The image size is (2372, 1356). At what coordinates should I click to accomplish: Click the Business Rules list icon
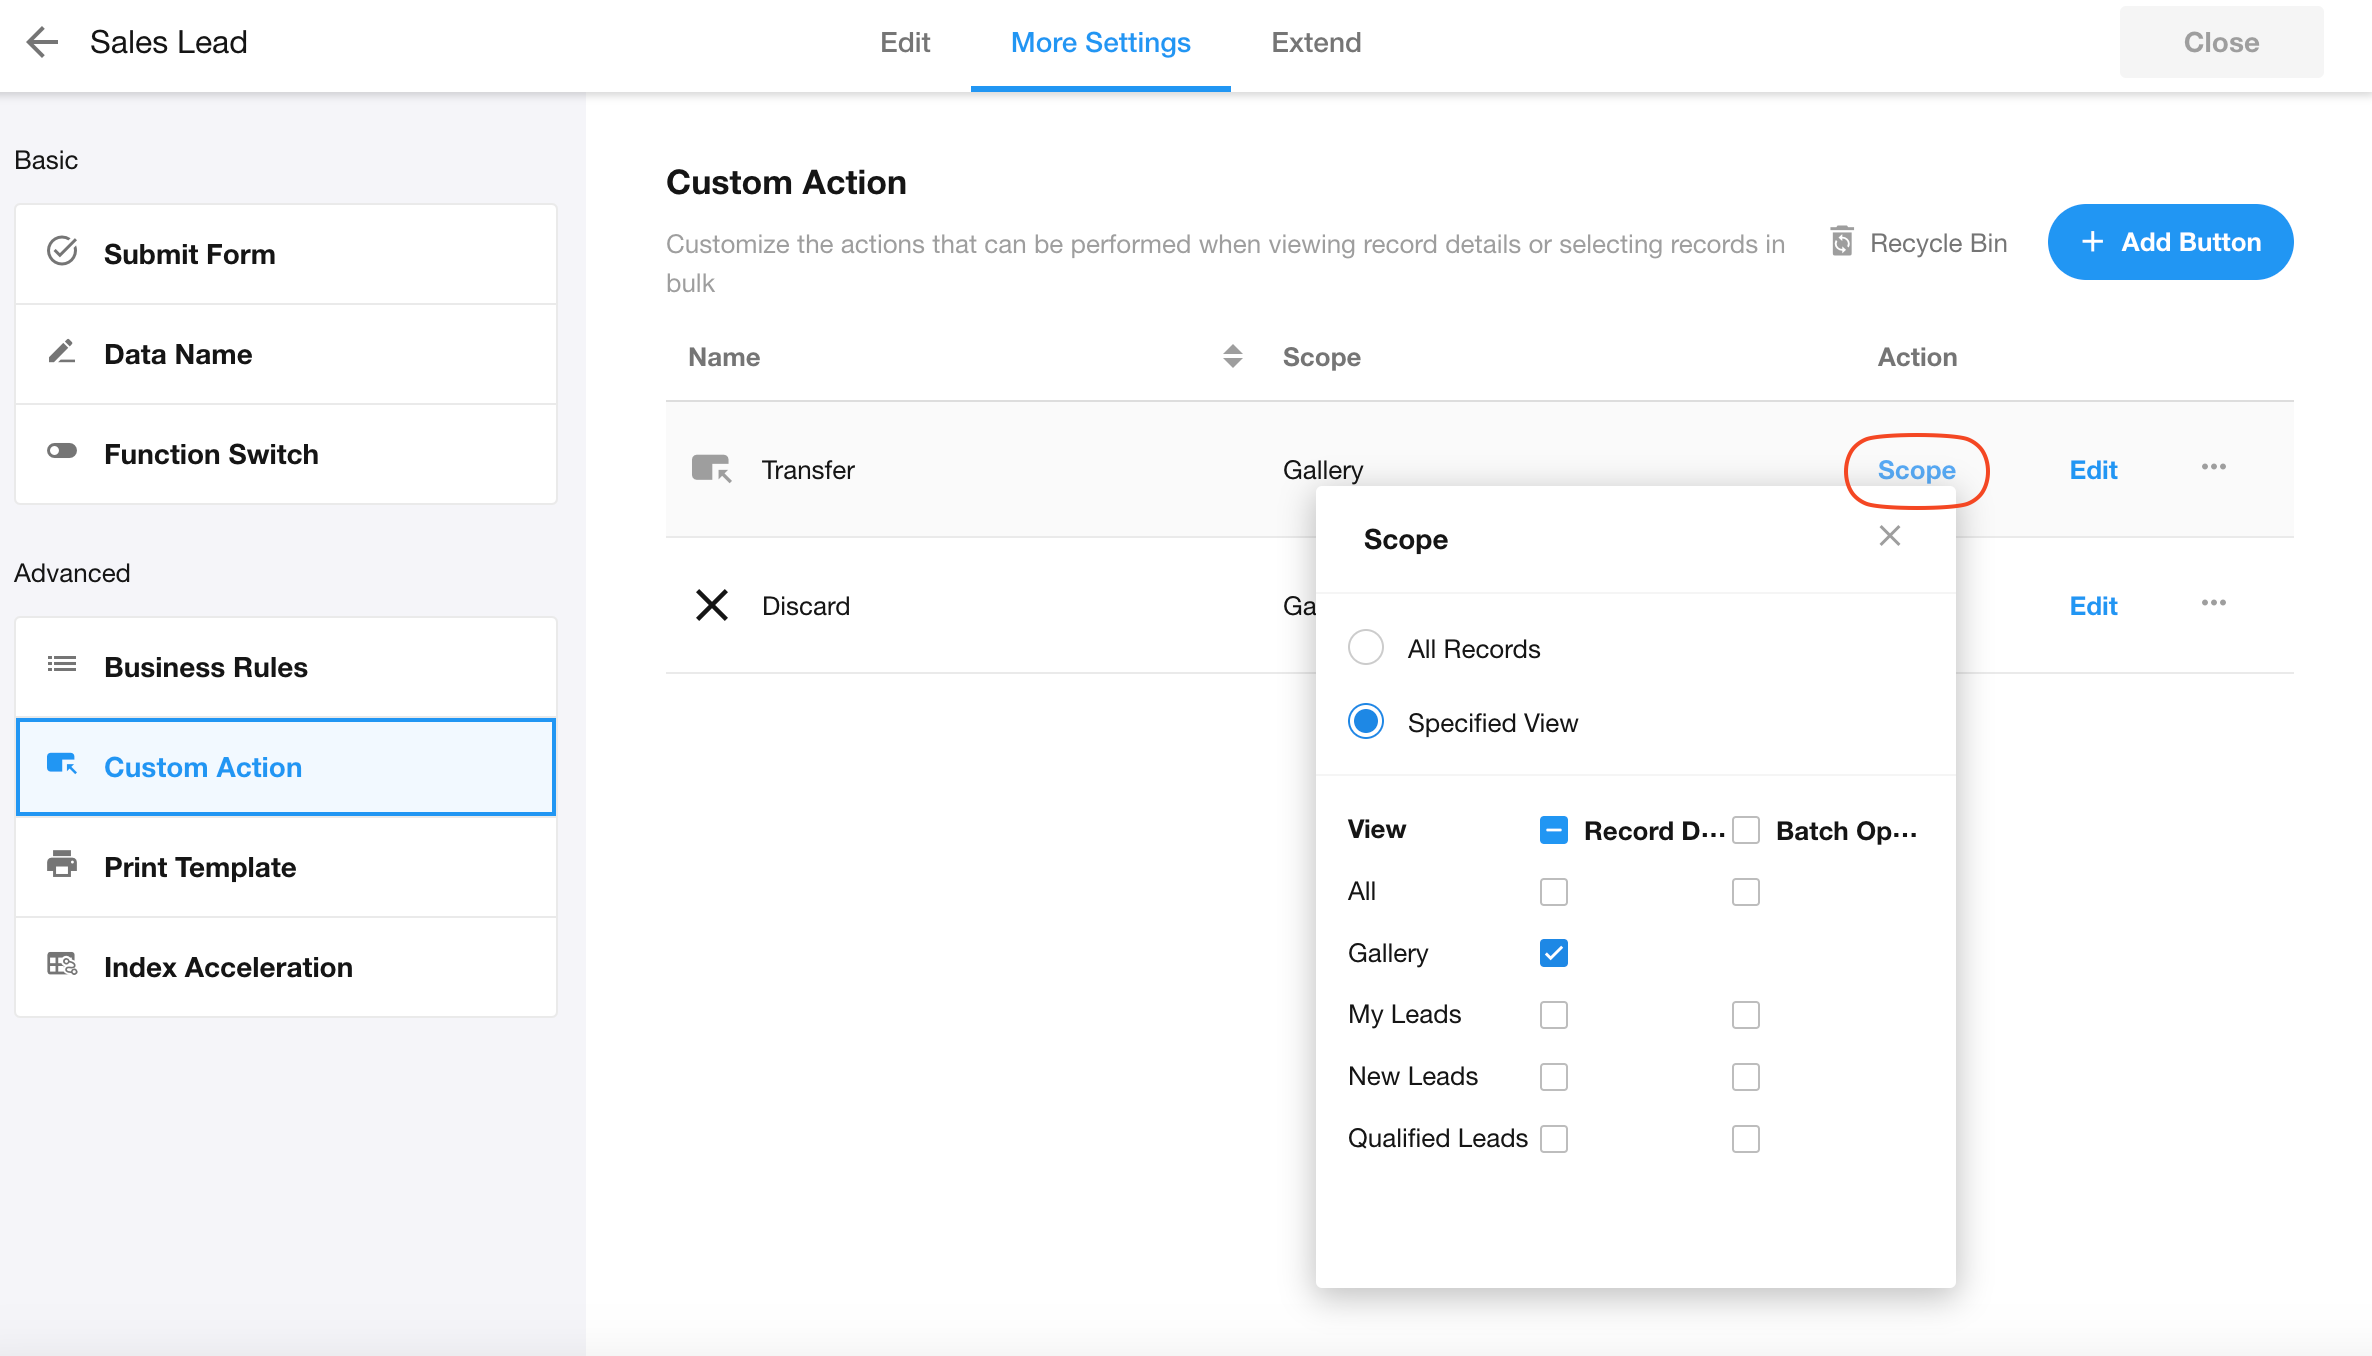[x=62, y=665]
